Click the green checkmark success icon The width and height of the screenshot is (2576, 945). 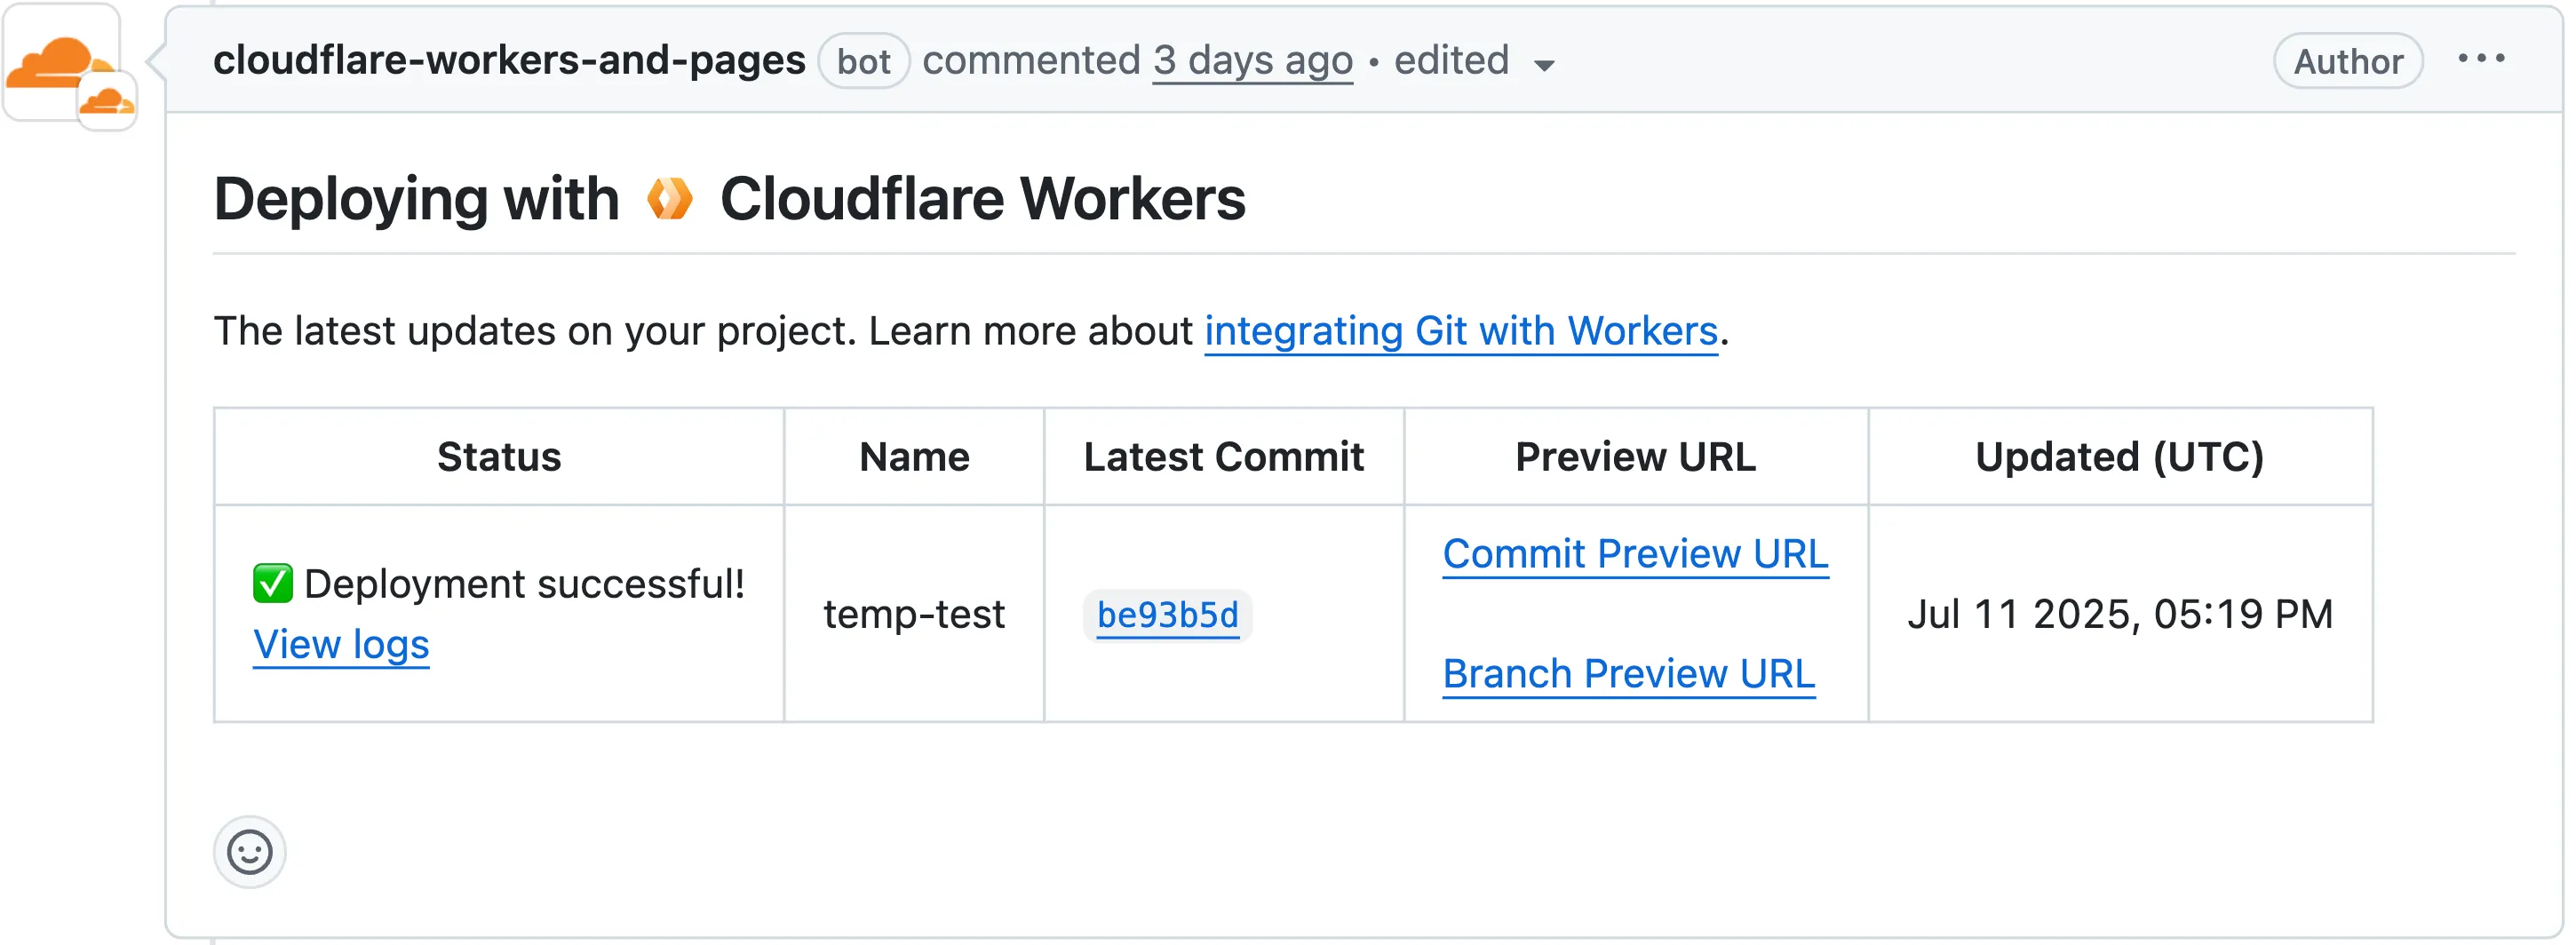coord(272,584)
